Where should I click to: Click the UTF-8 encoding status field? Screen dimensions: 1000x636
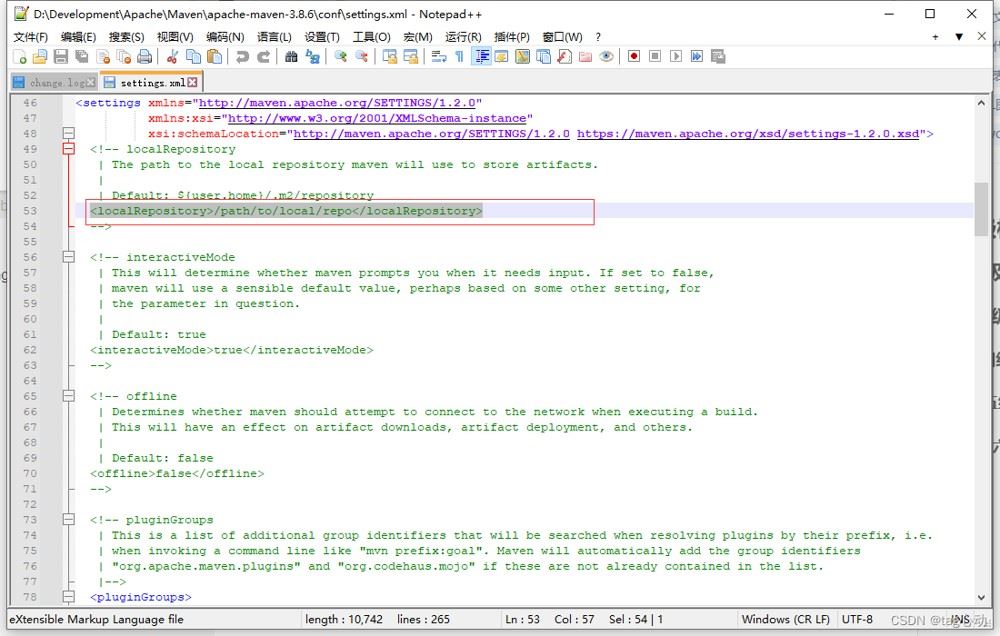click(857, 619)
